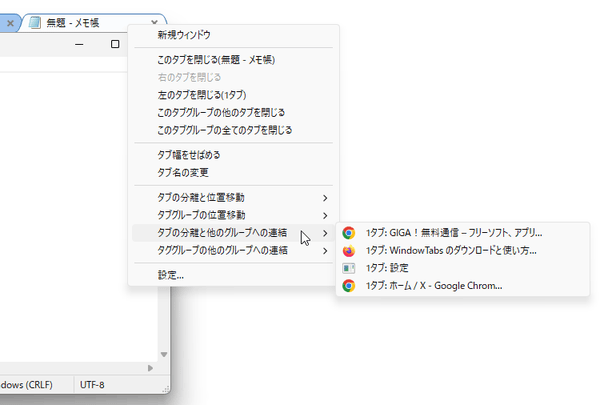Choose このタブグループの他のタブを閉じる
This screenshot has width=600, height=405.
pos(221,112)
